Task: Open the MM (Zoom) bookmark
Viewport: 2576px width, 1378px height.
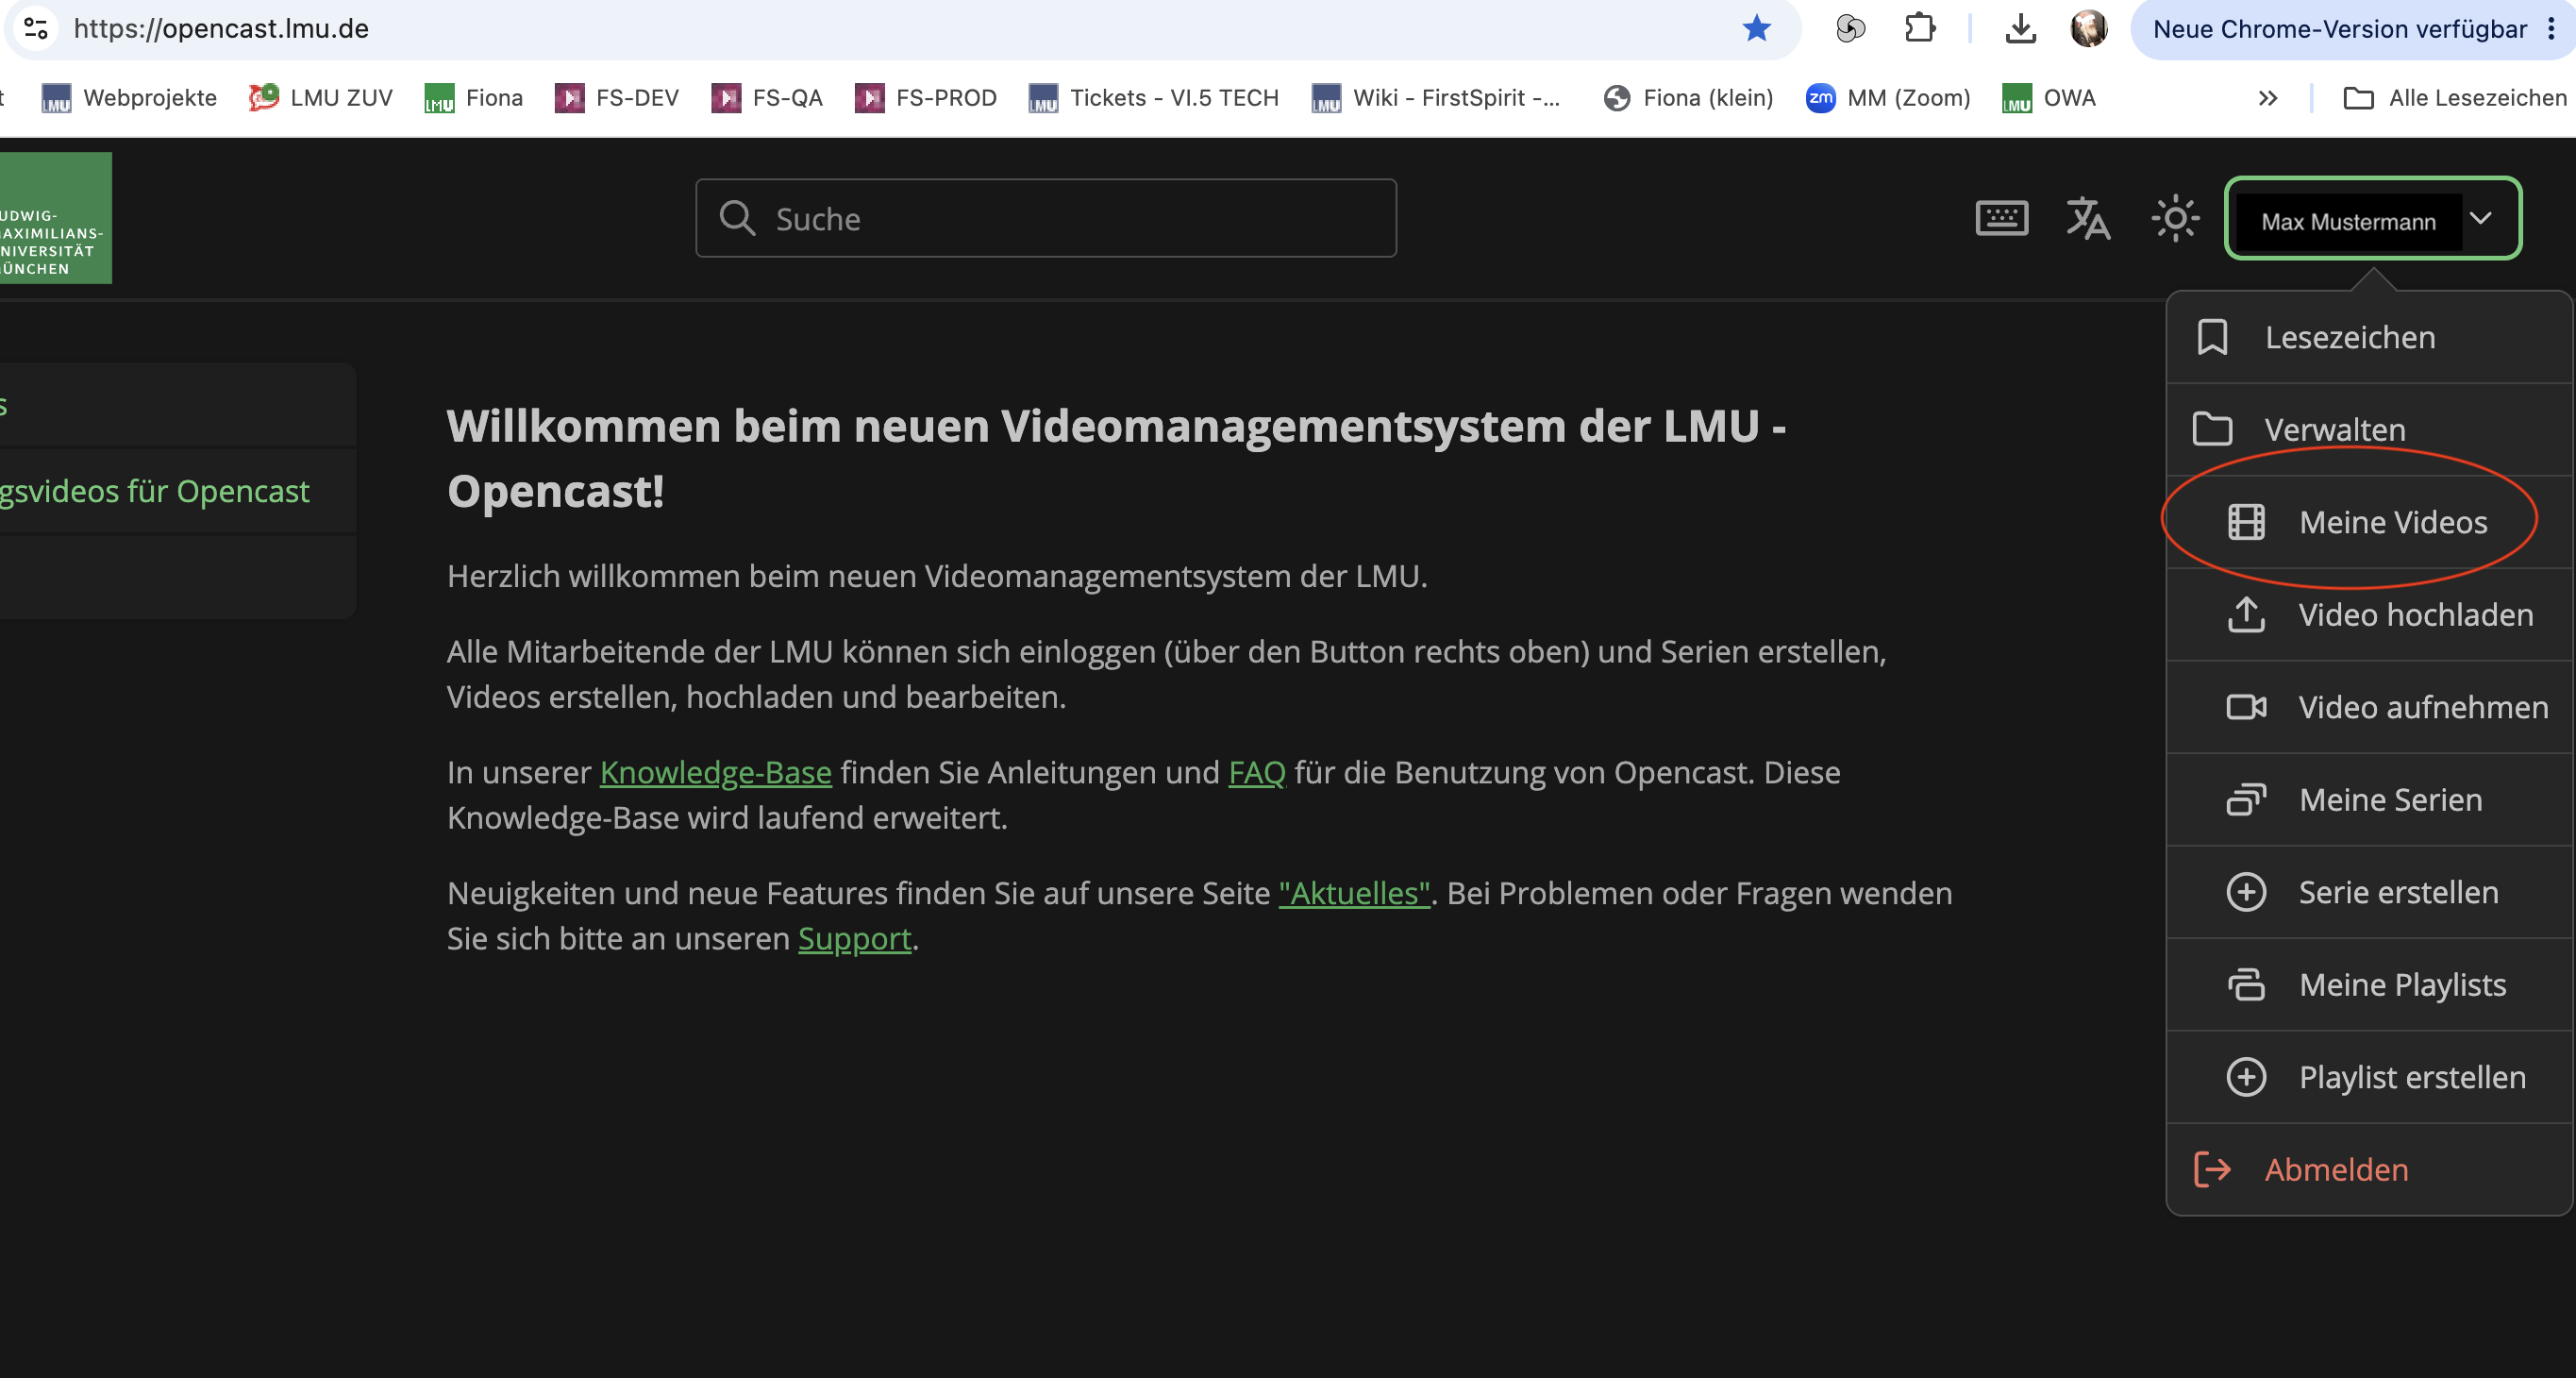Action: [1888, 98]
